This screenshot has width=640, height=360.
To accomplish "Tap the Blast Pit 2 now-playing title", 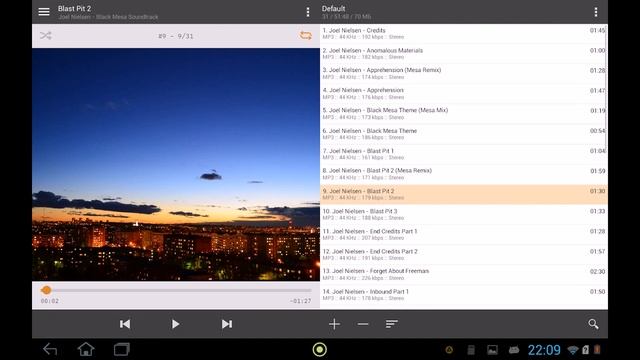I will [x=74, y=9].
